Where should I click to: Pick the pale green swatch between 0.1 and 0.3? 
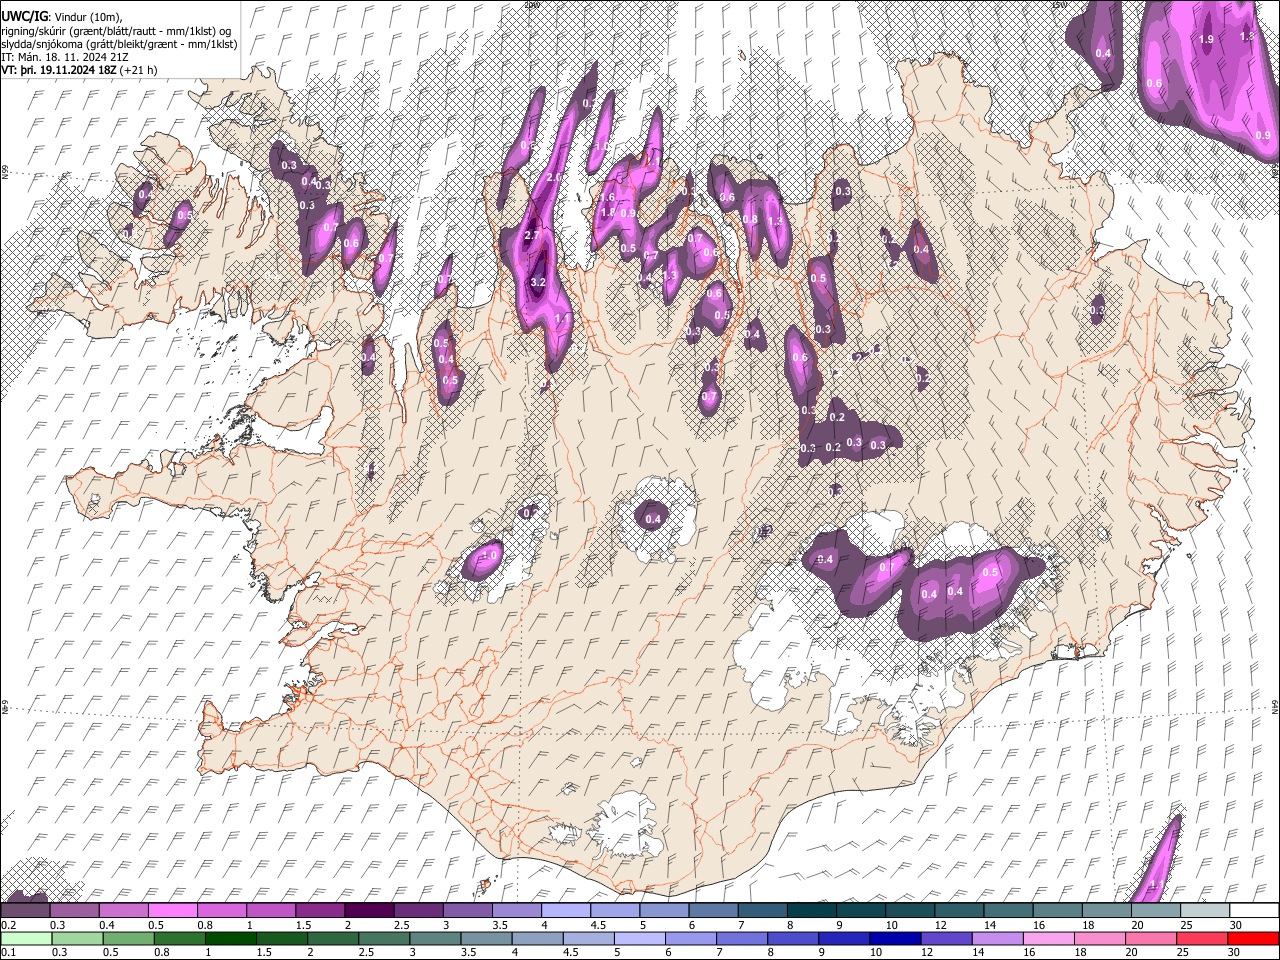click(25, 939)
